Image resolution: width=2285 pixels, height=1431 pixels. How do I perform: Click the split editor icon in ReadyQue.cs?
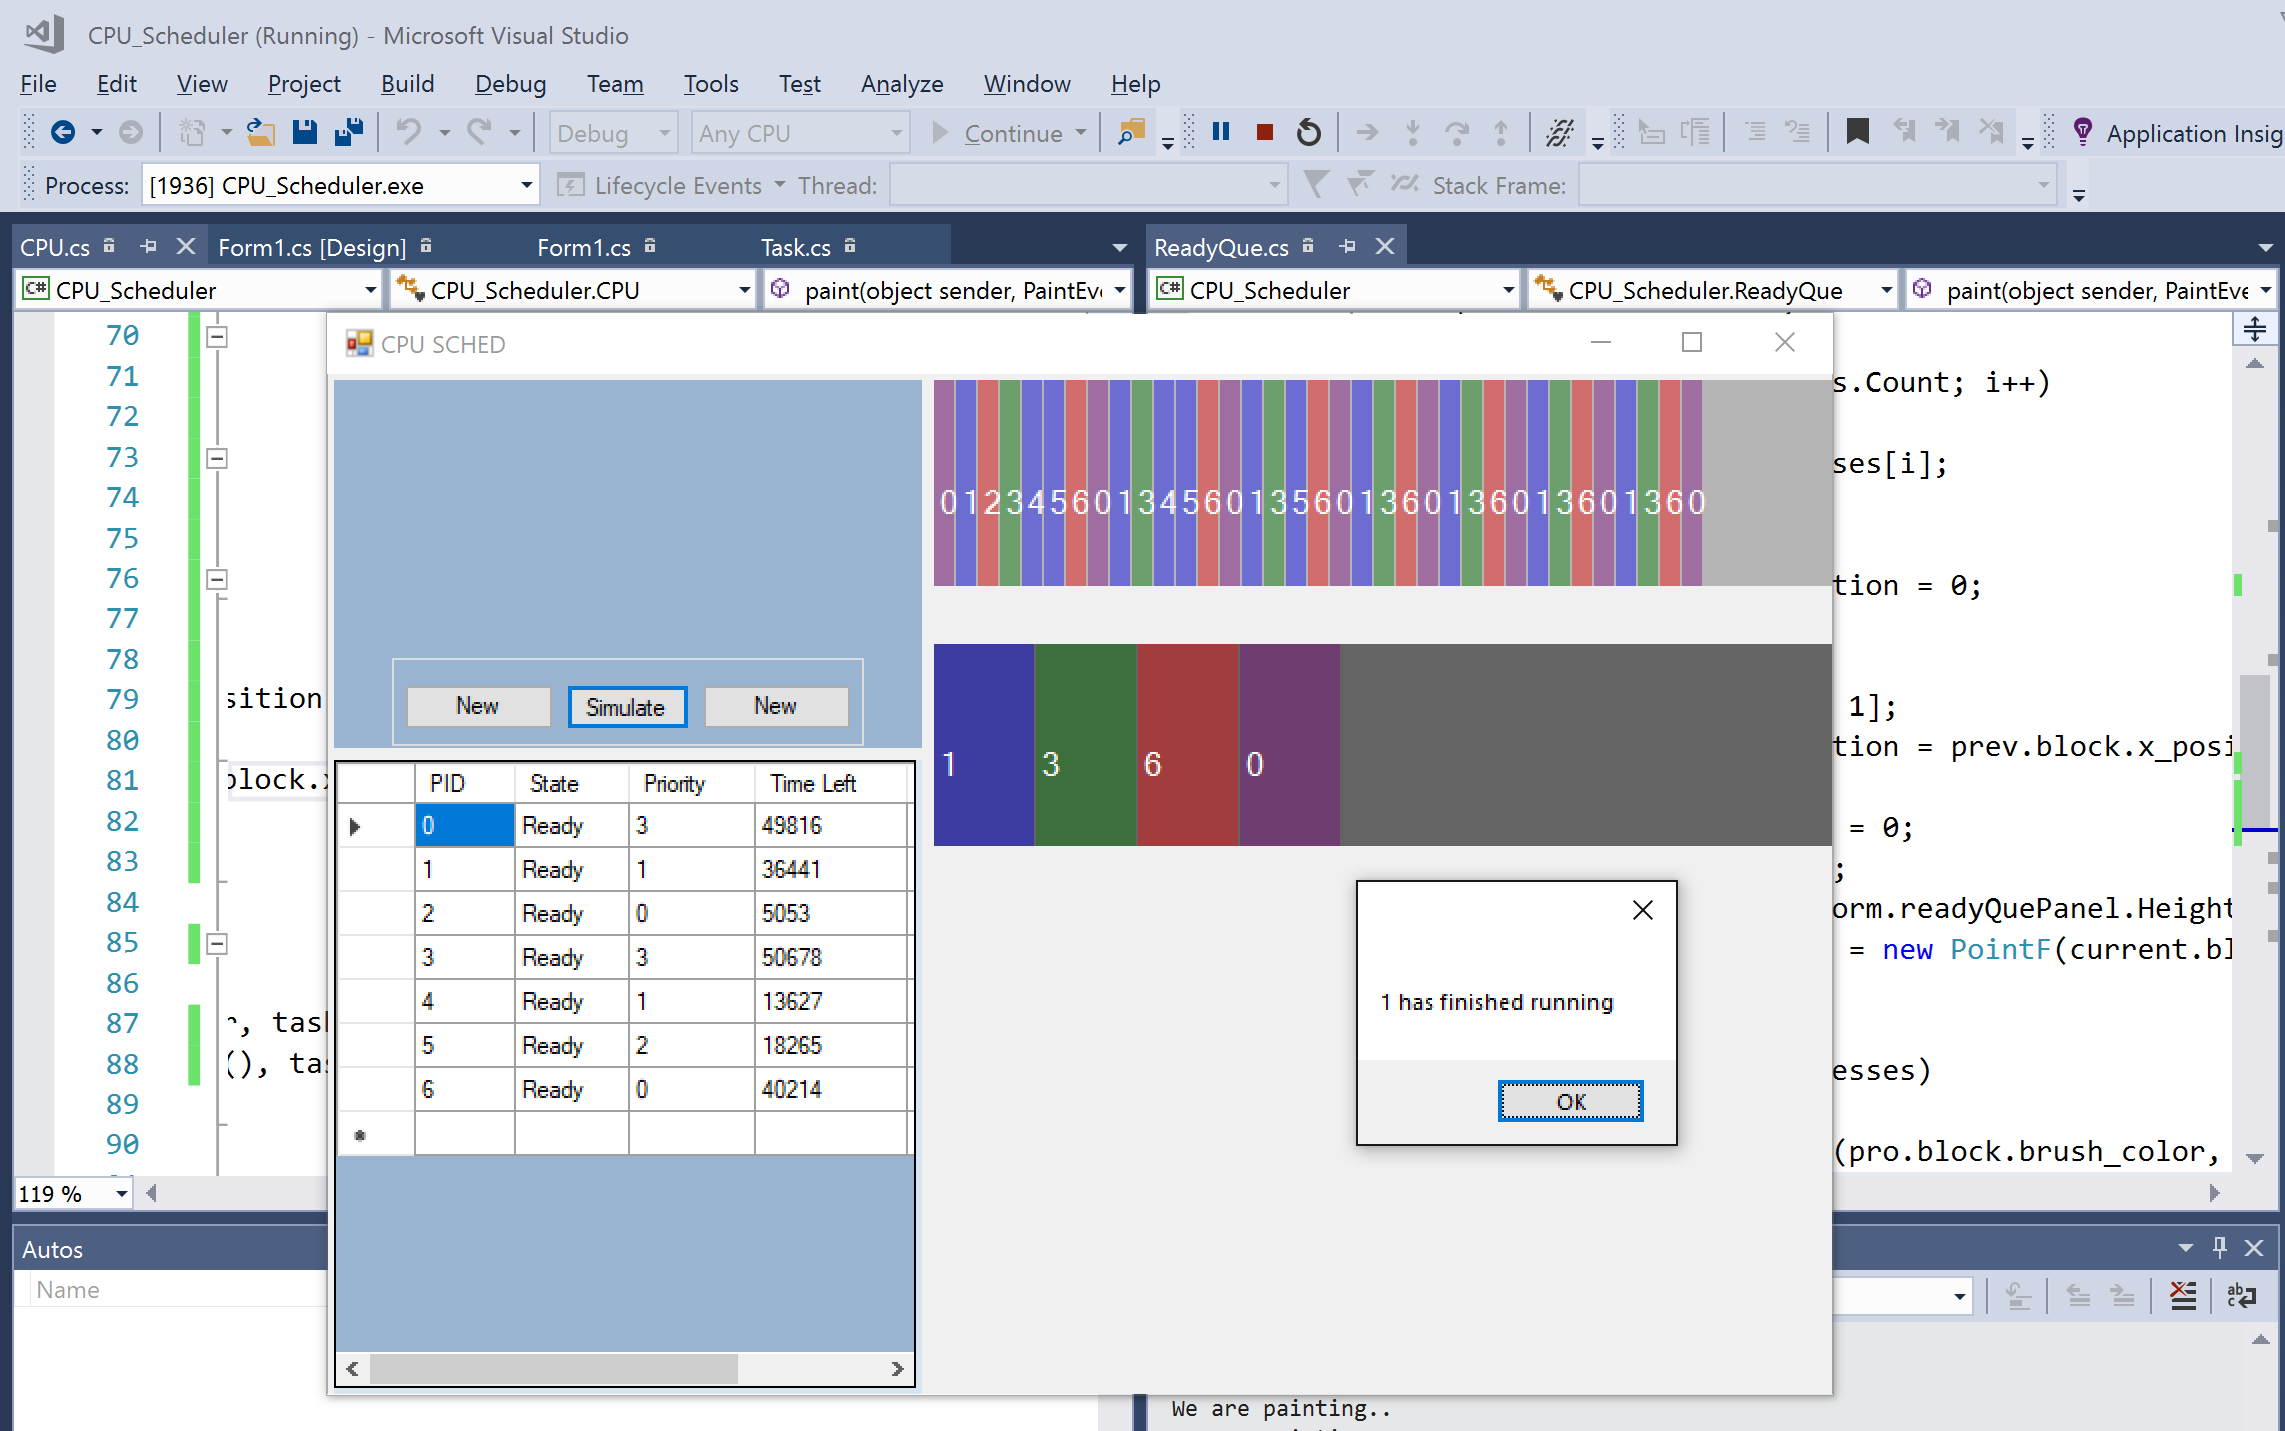pyautogui.click(x=2255, y=329)
